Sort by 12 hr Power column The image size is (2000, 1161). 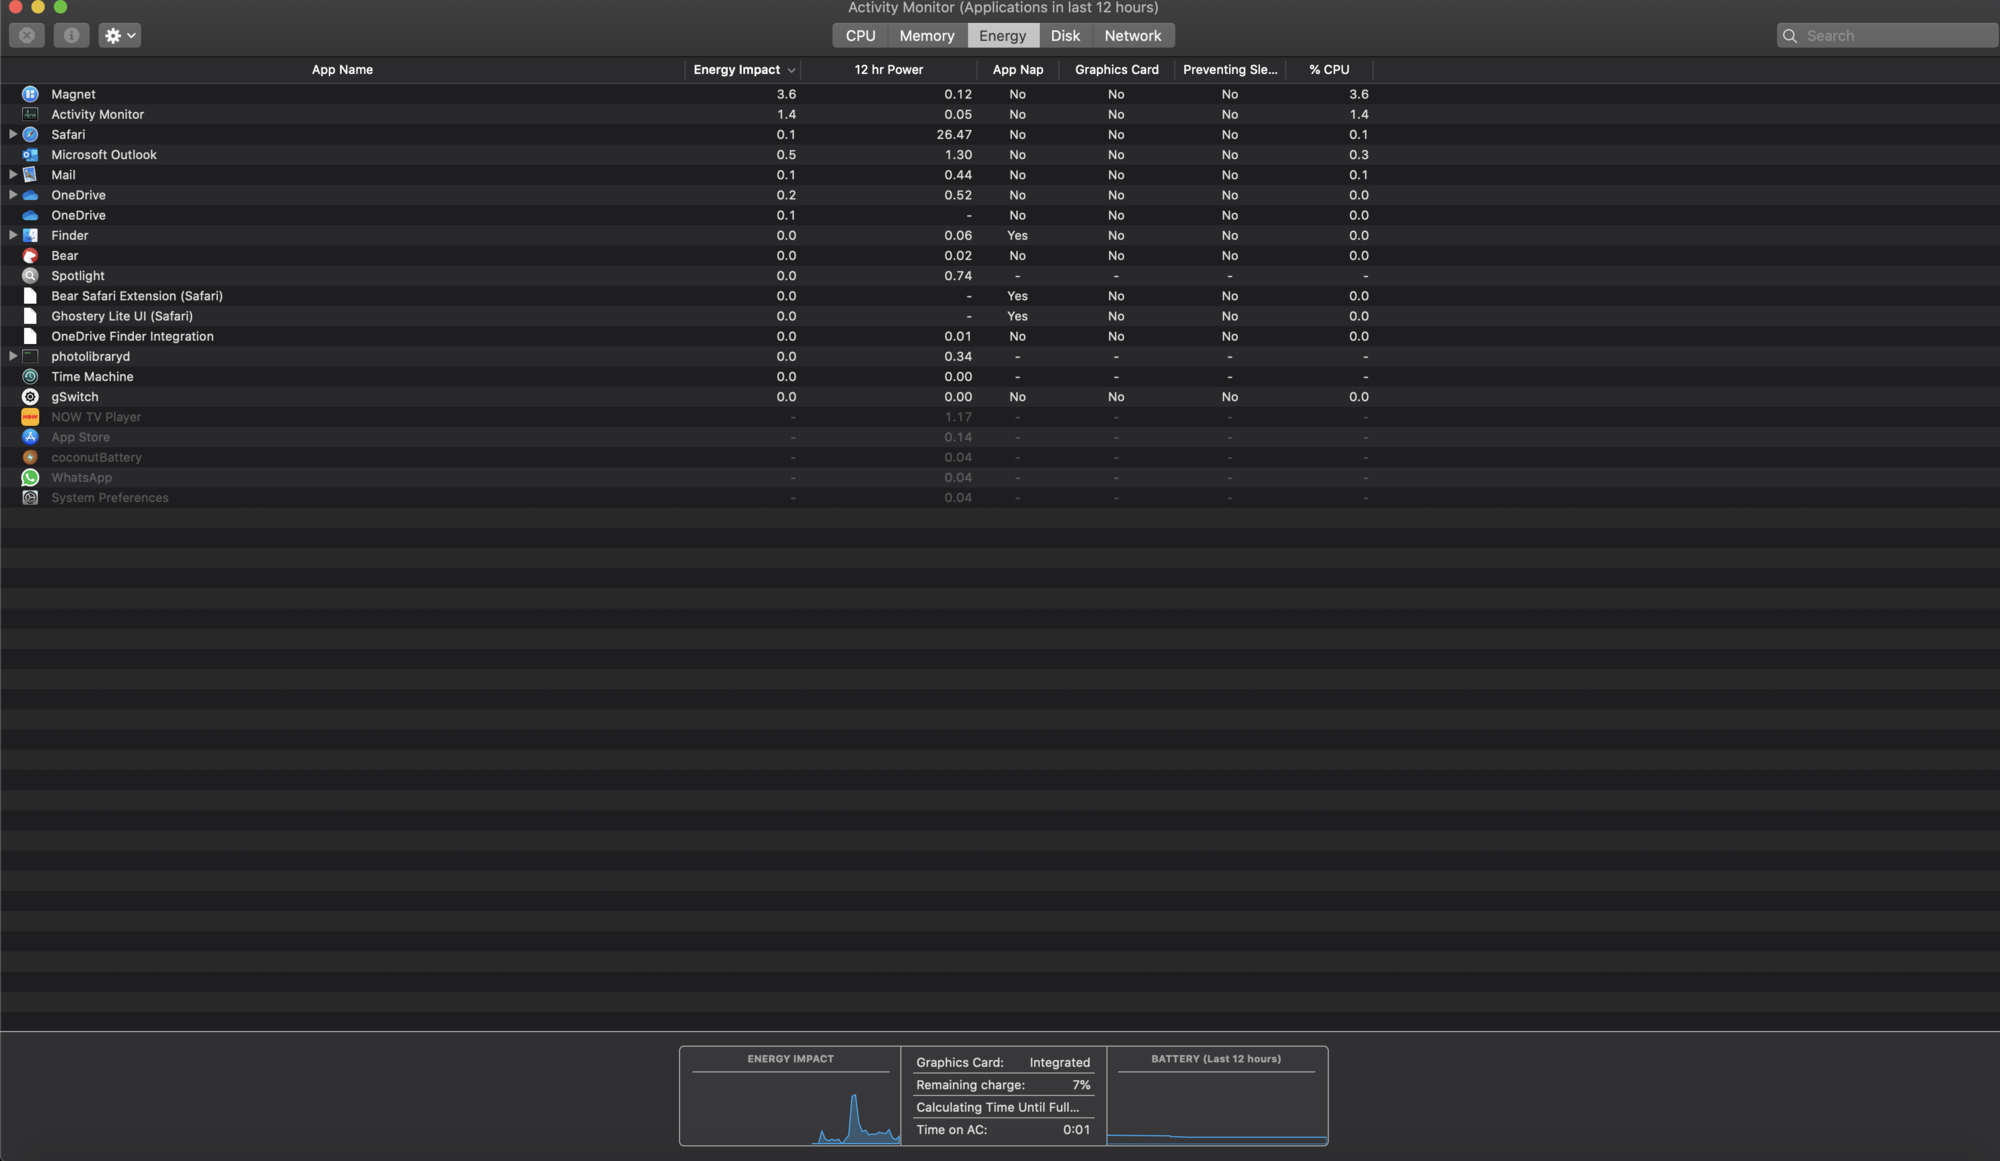tap(889, 70)
